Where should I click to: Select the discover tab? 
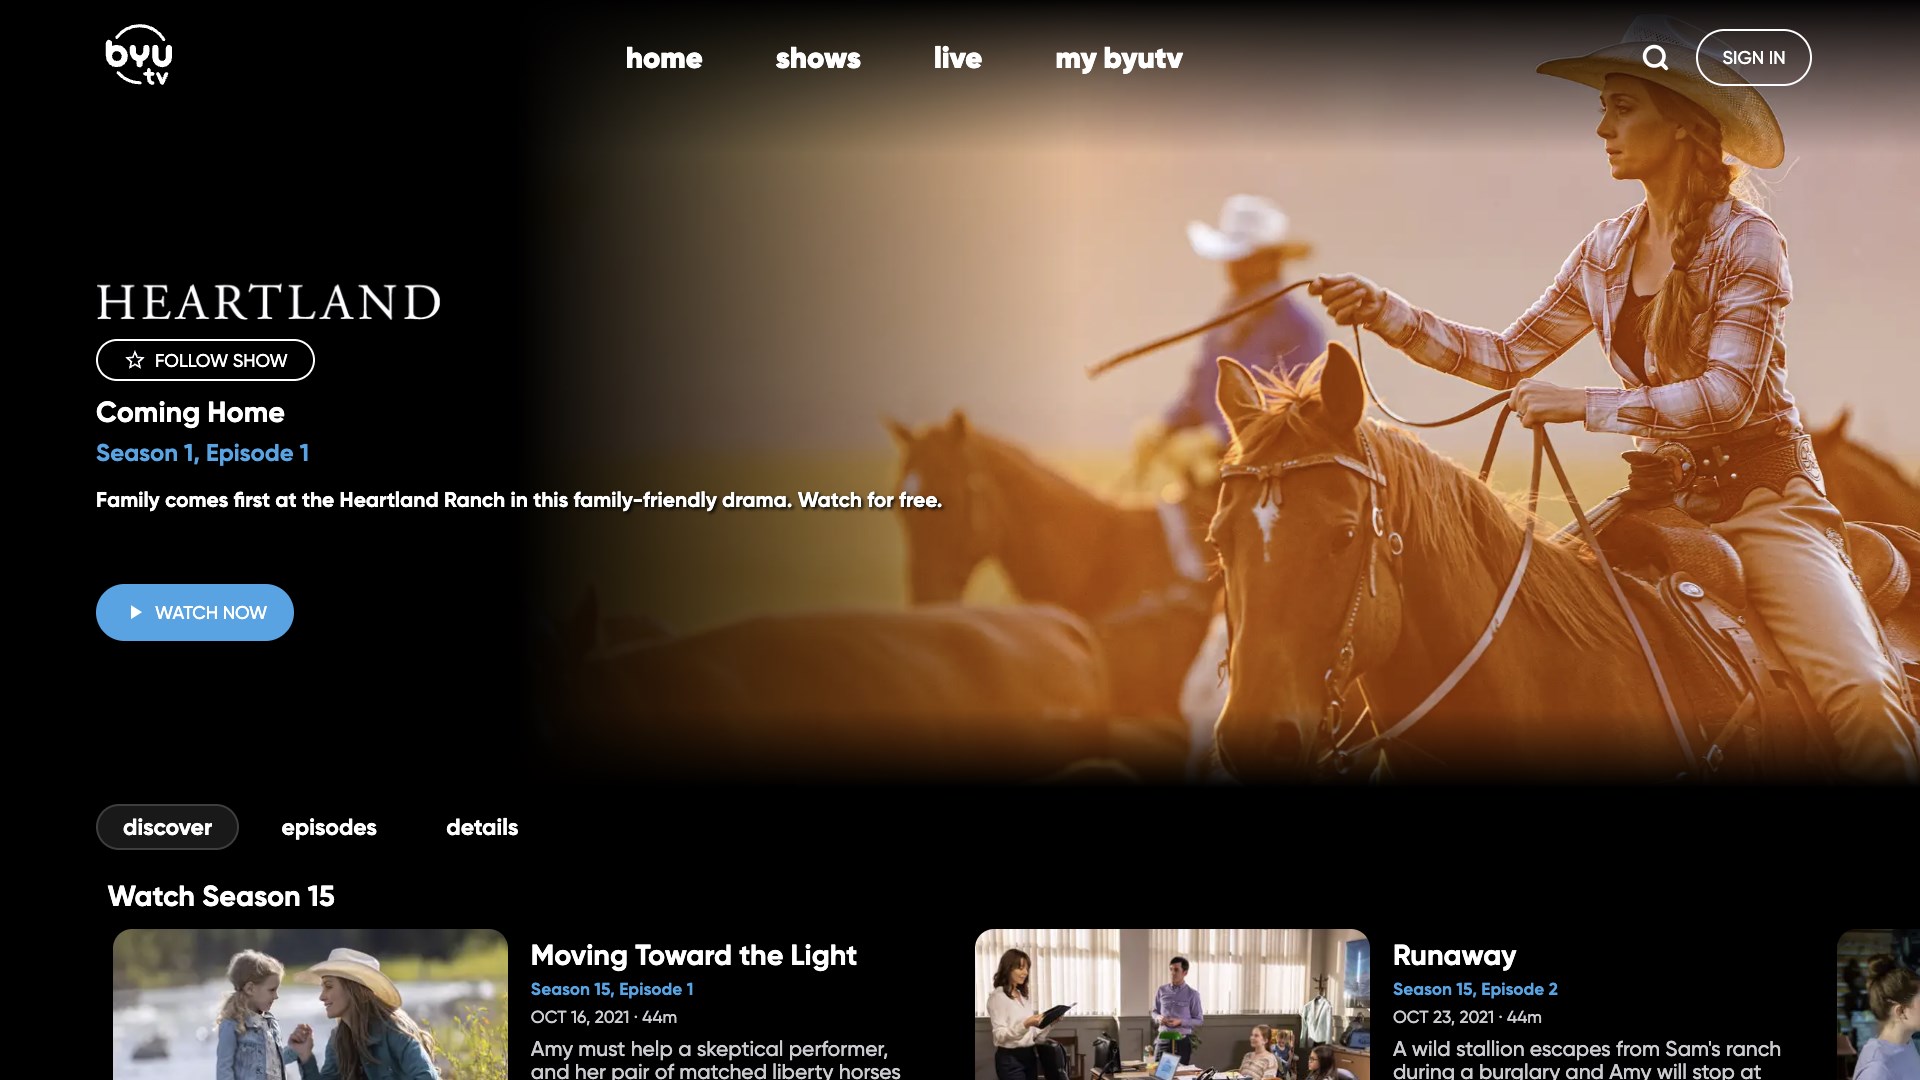click(x=167, y=827)
